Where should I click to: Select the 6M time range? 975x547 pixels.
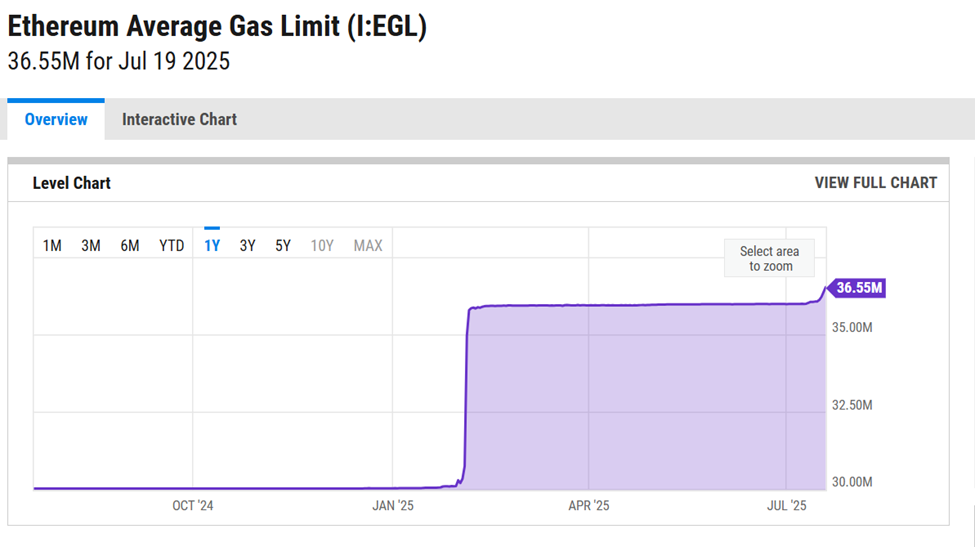click(x=130, y=246)
